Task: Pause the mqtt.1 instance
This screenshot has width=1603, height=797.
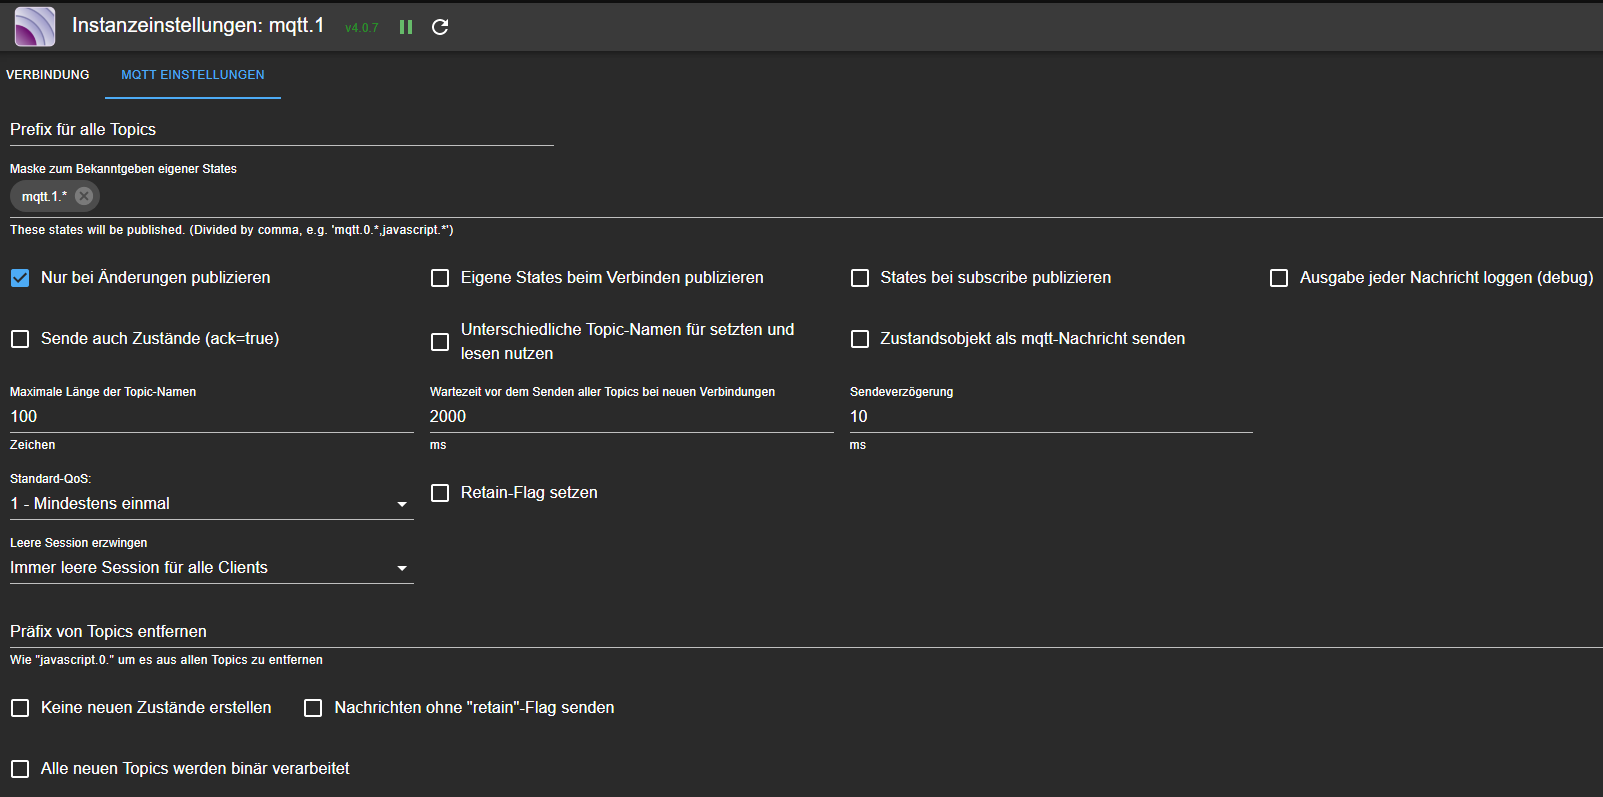Action: click(x=406, y=27)
